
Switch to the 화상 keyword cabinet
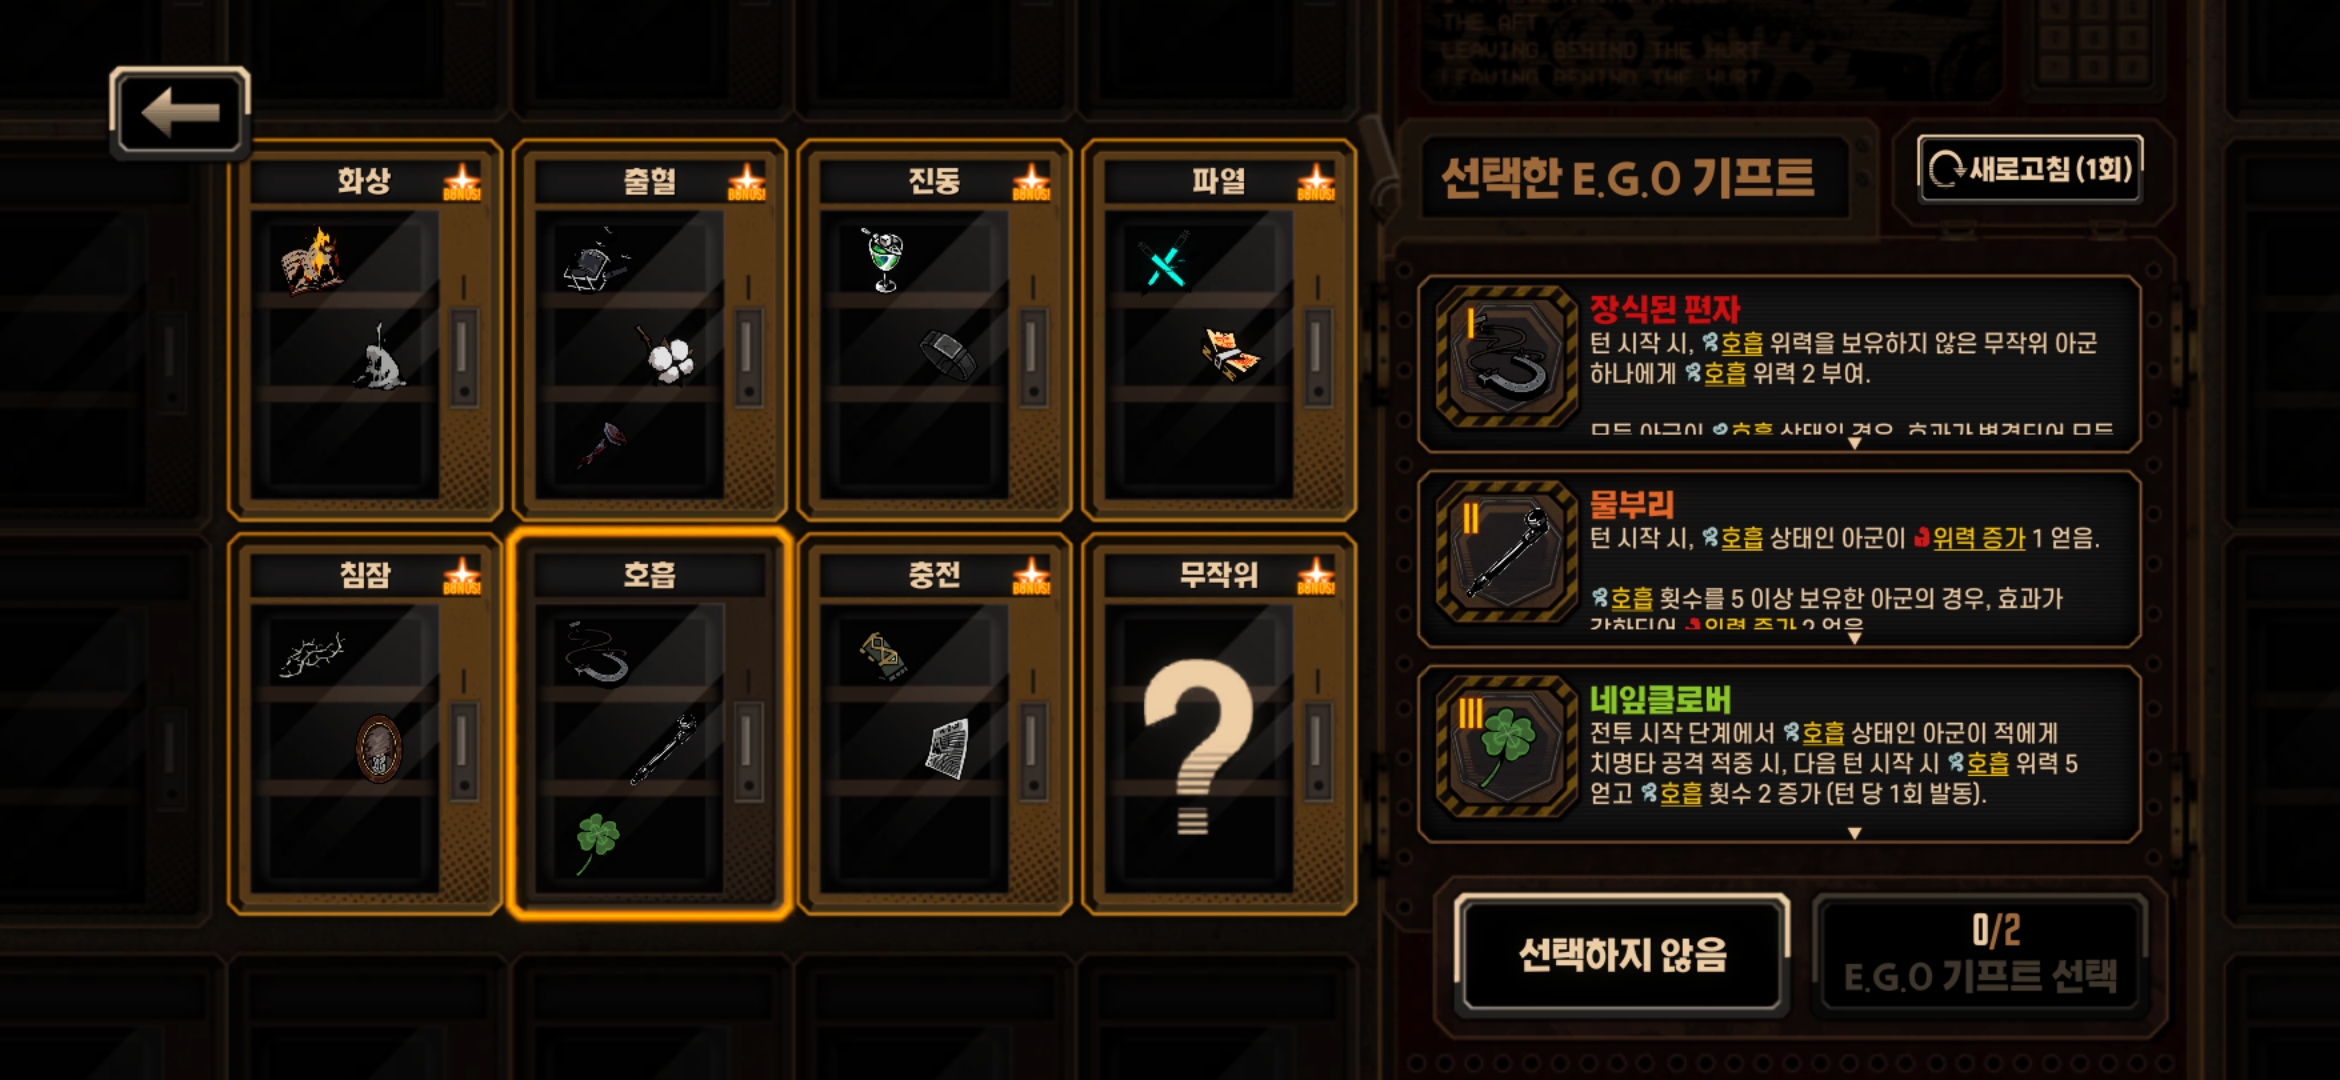(364, 182)
